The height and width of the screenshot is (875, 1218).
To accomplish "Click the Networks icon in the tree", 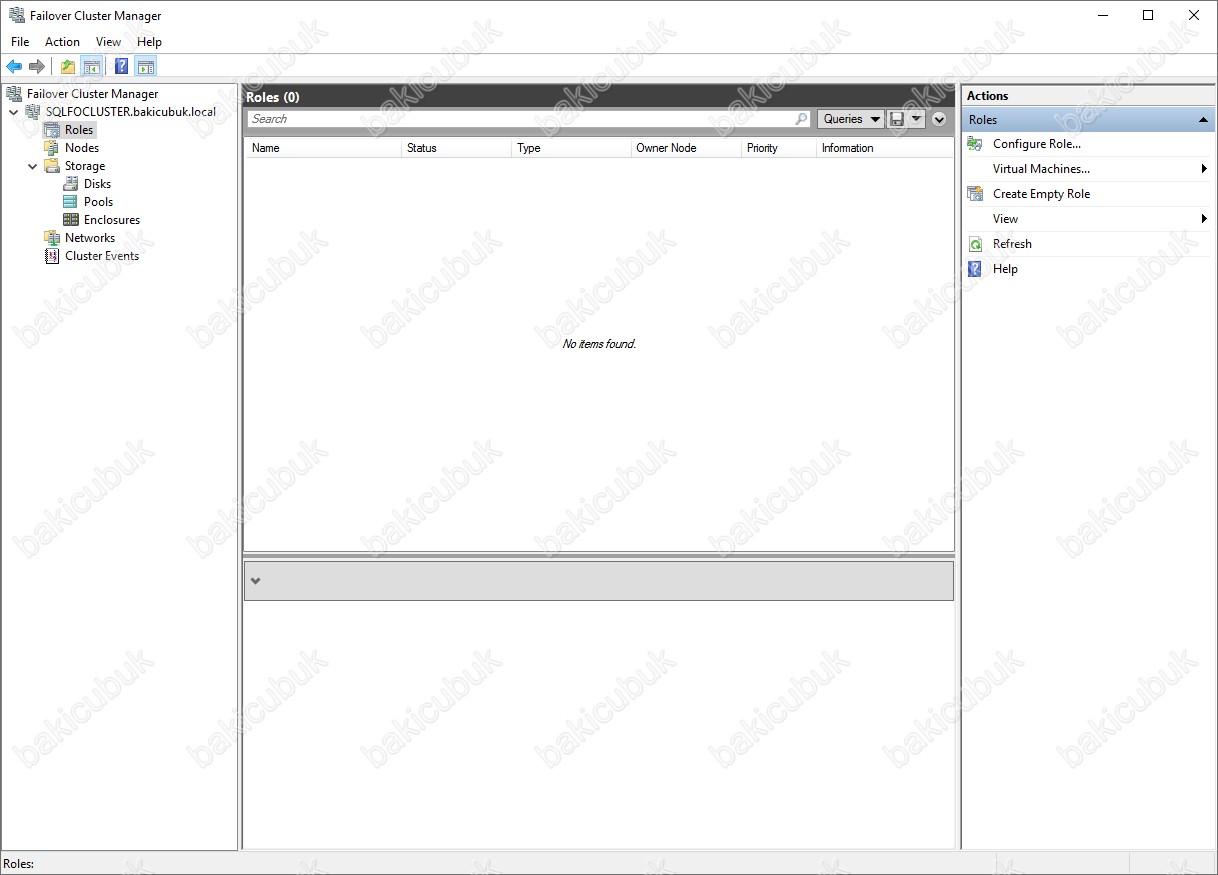I will (52, 238).
